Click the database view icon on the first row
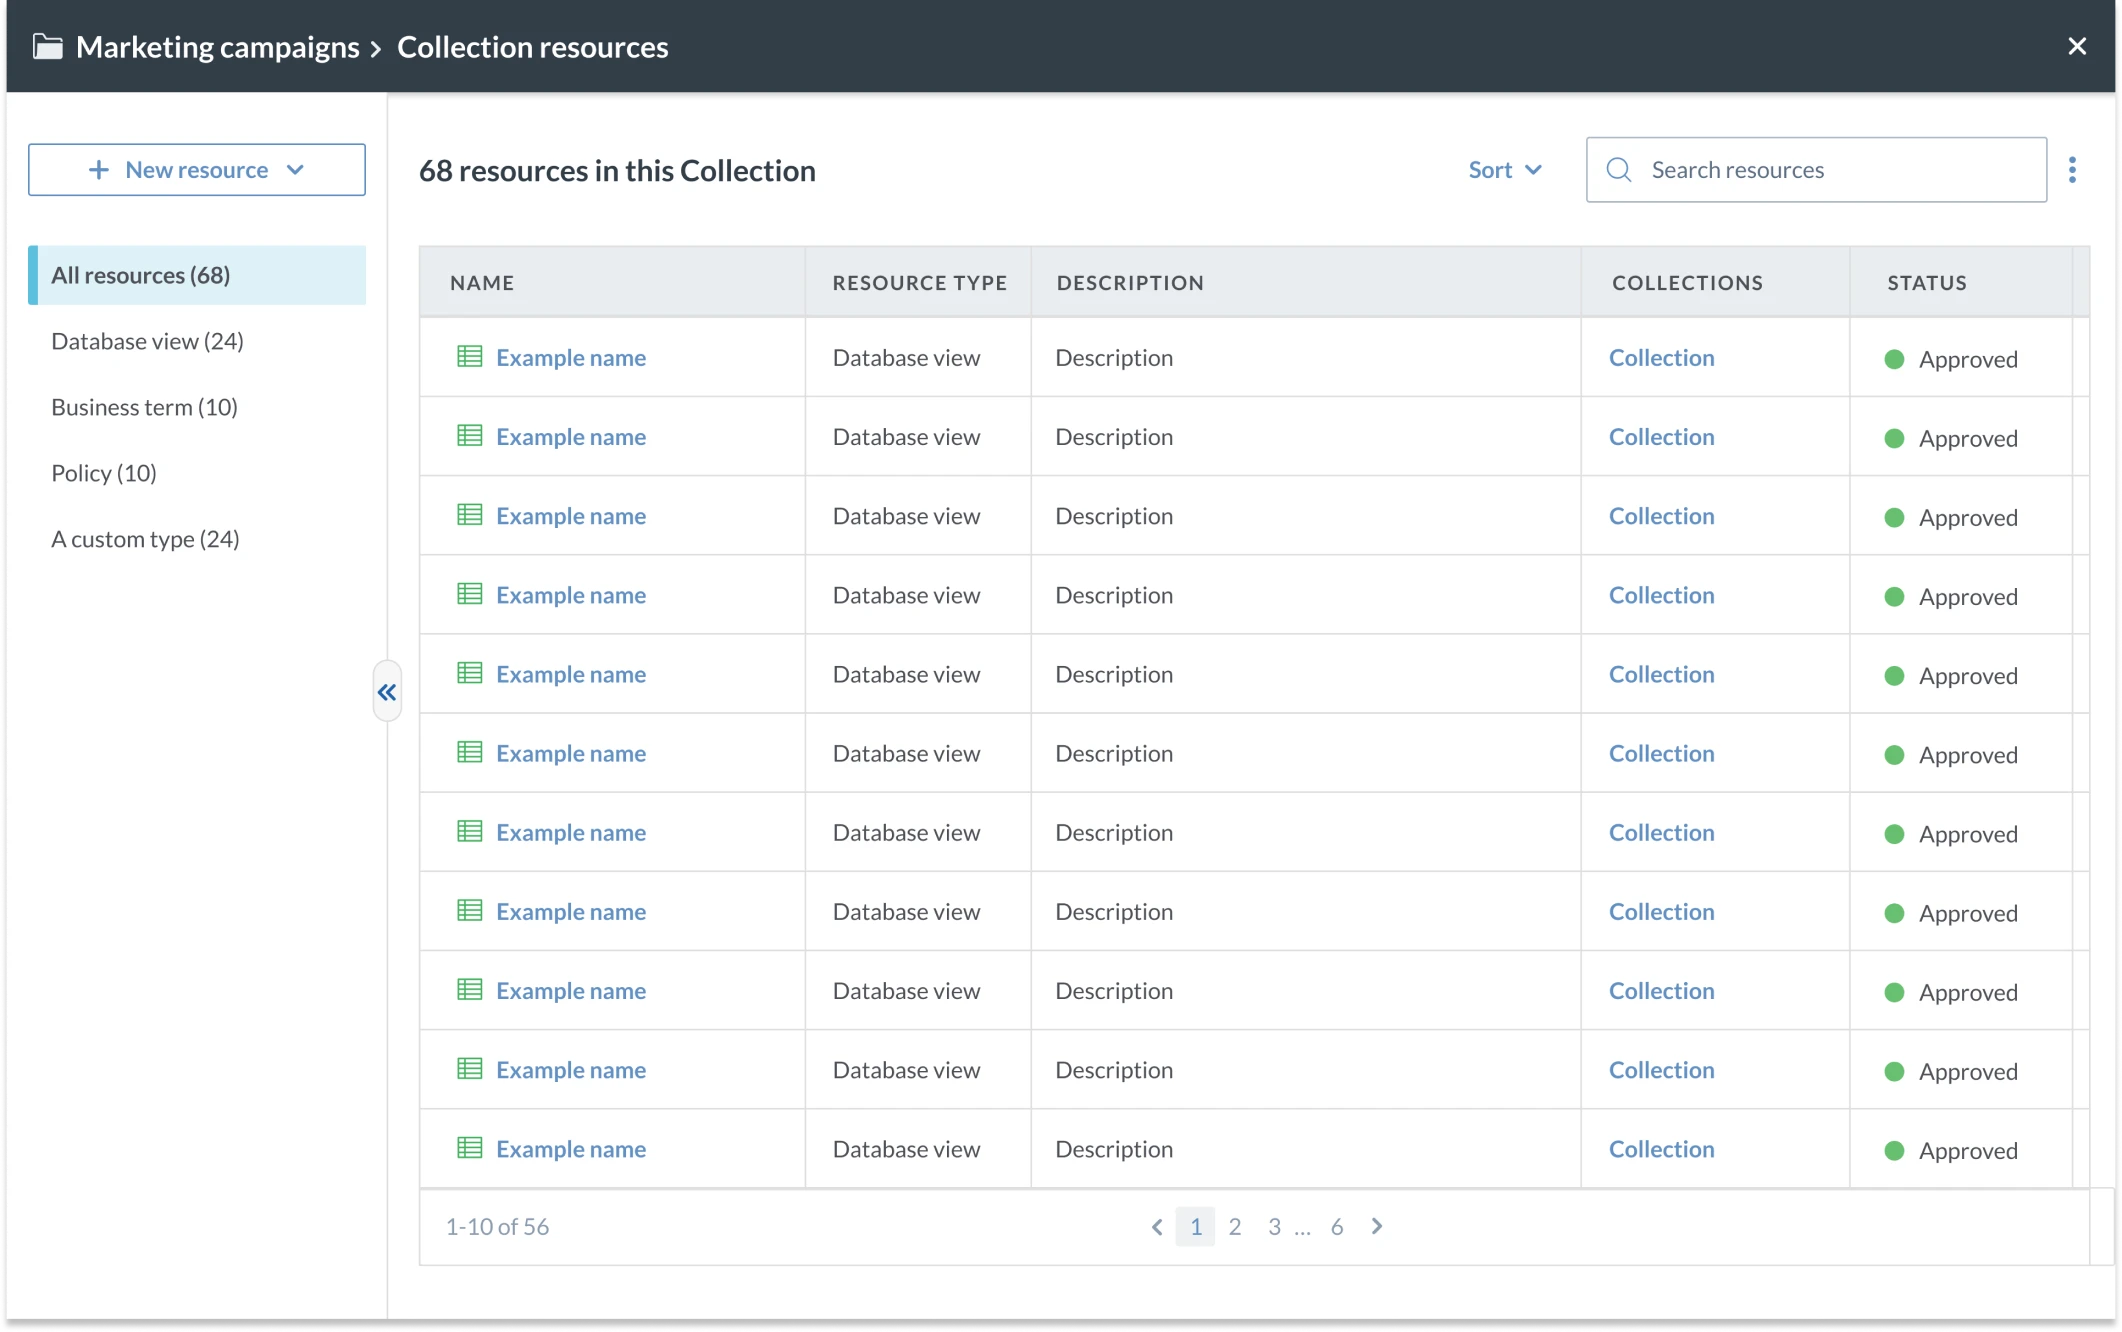This screenshot has width=2122, height=1332. (x=468, y=356)
